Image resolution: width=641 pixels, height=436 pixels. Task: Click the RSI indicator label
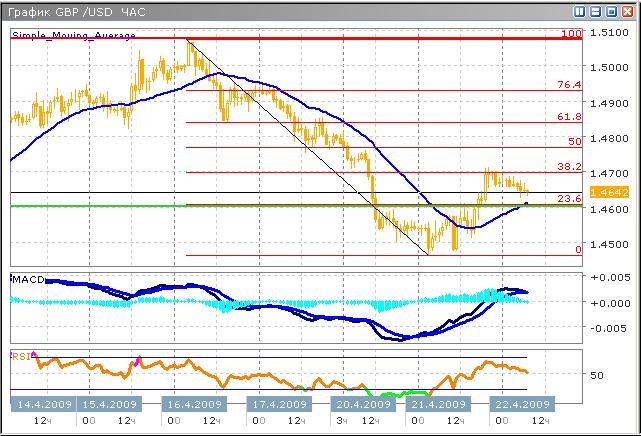(21, 354)
